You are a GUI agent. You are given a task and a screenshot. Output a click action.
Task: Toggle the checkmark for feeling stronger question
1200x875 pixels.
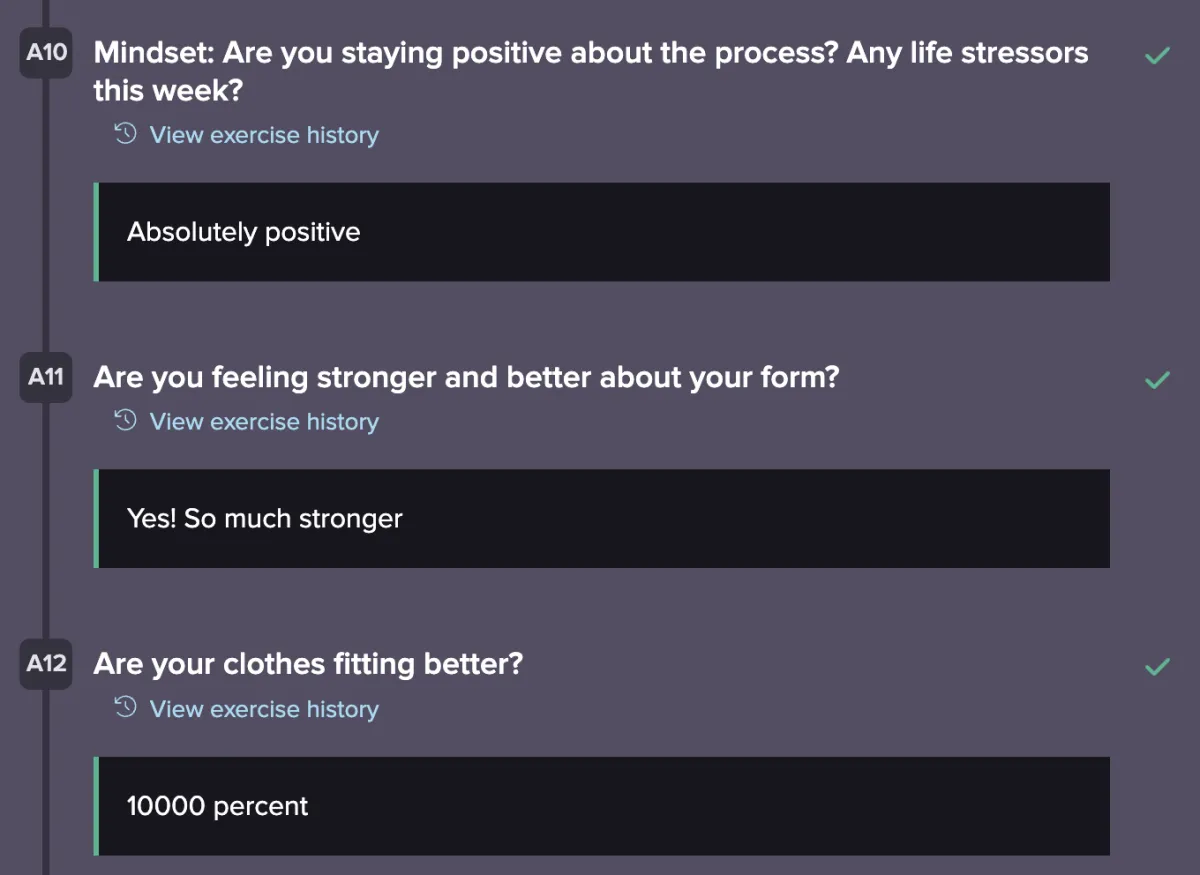point(1157,379)
